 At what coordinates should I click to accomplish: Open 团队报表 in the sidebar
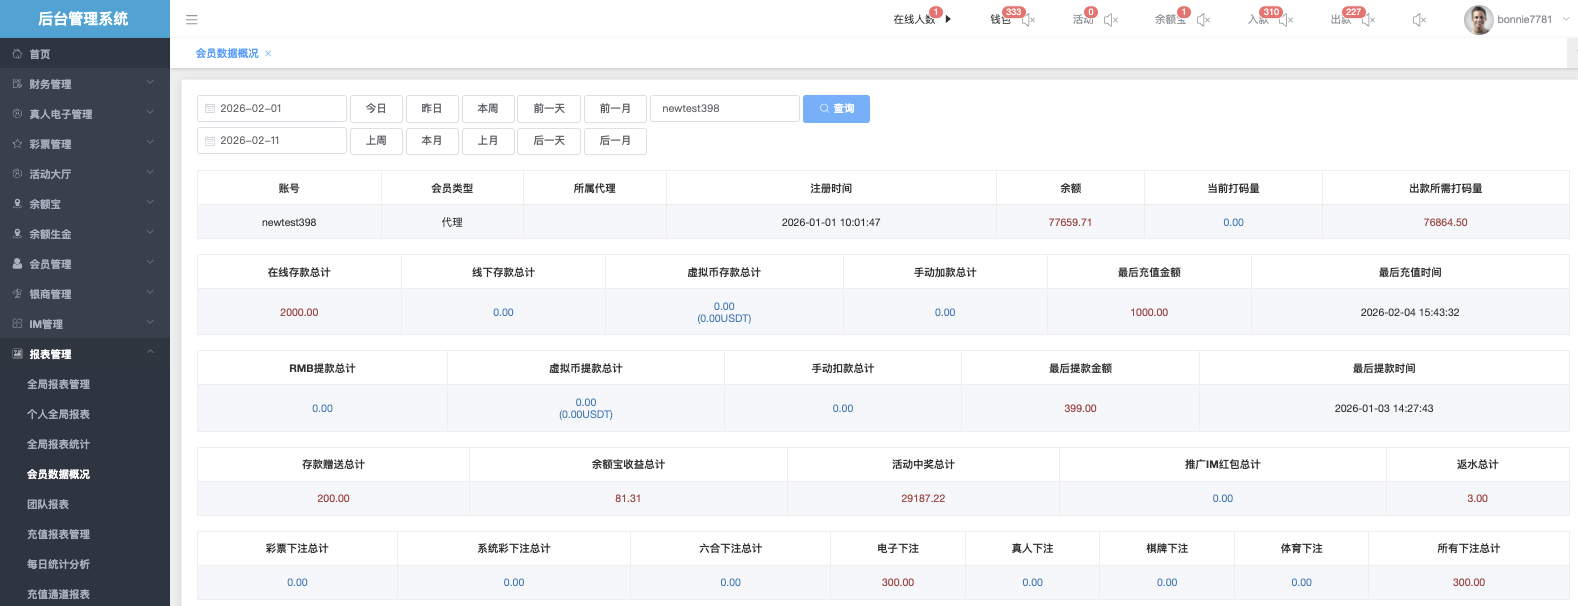click(x=48, y=504)
